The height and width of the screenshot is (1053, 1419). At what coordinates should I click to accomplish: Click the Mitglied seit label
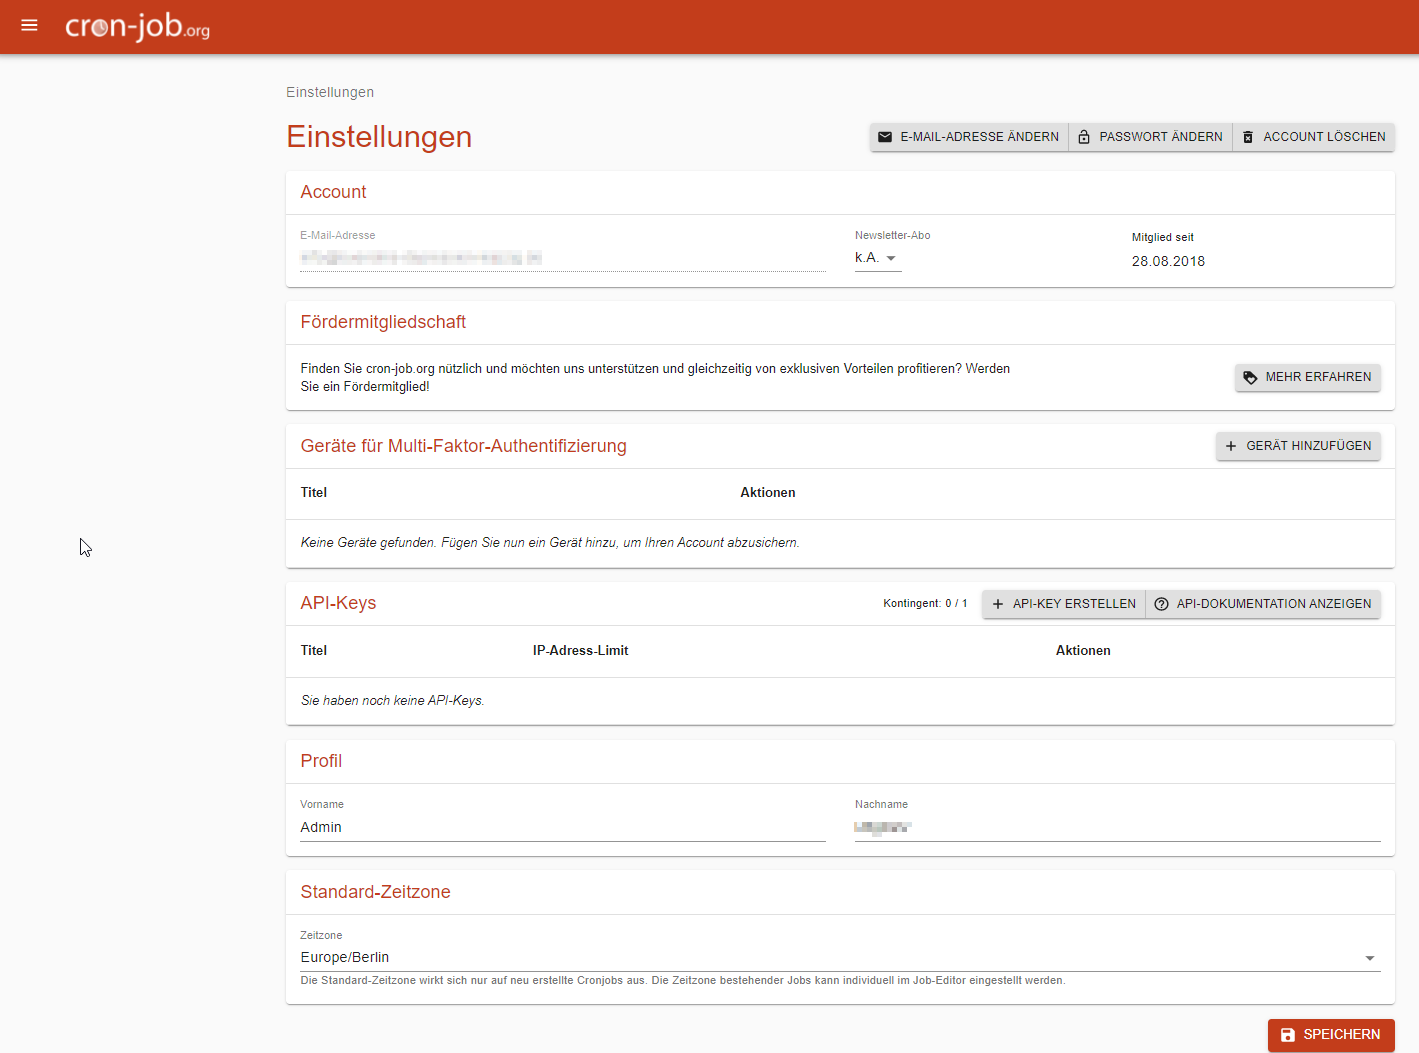1163,238
